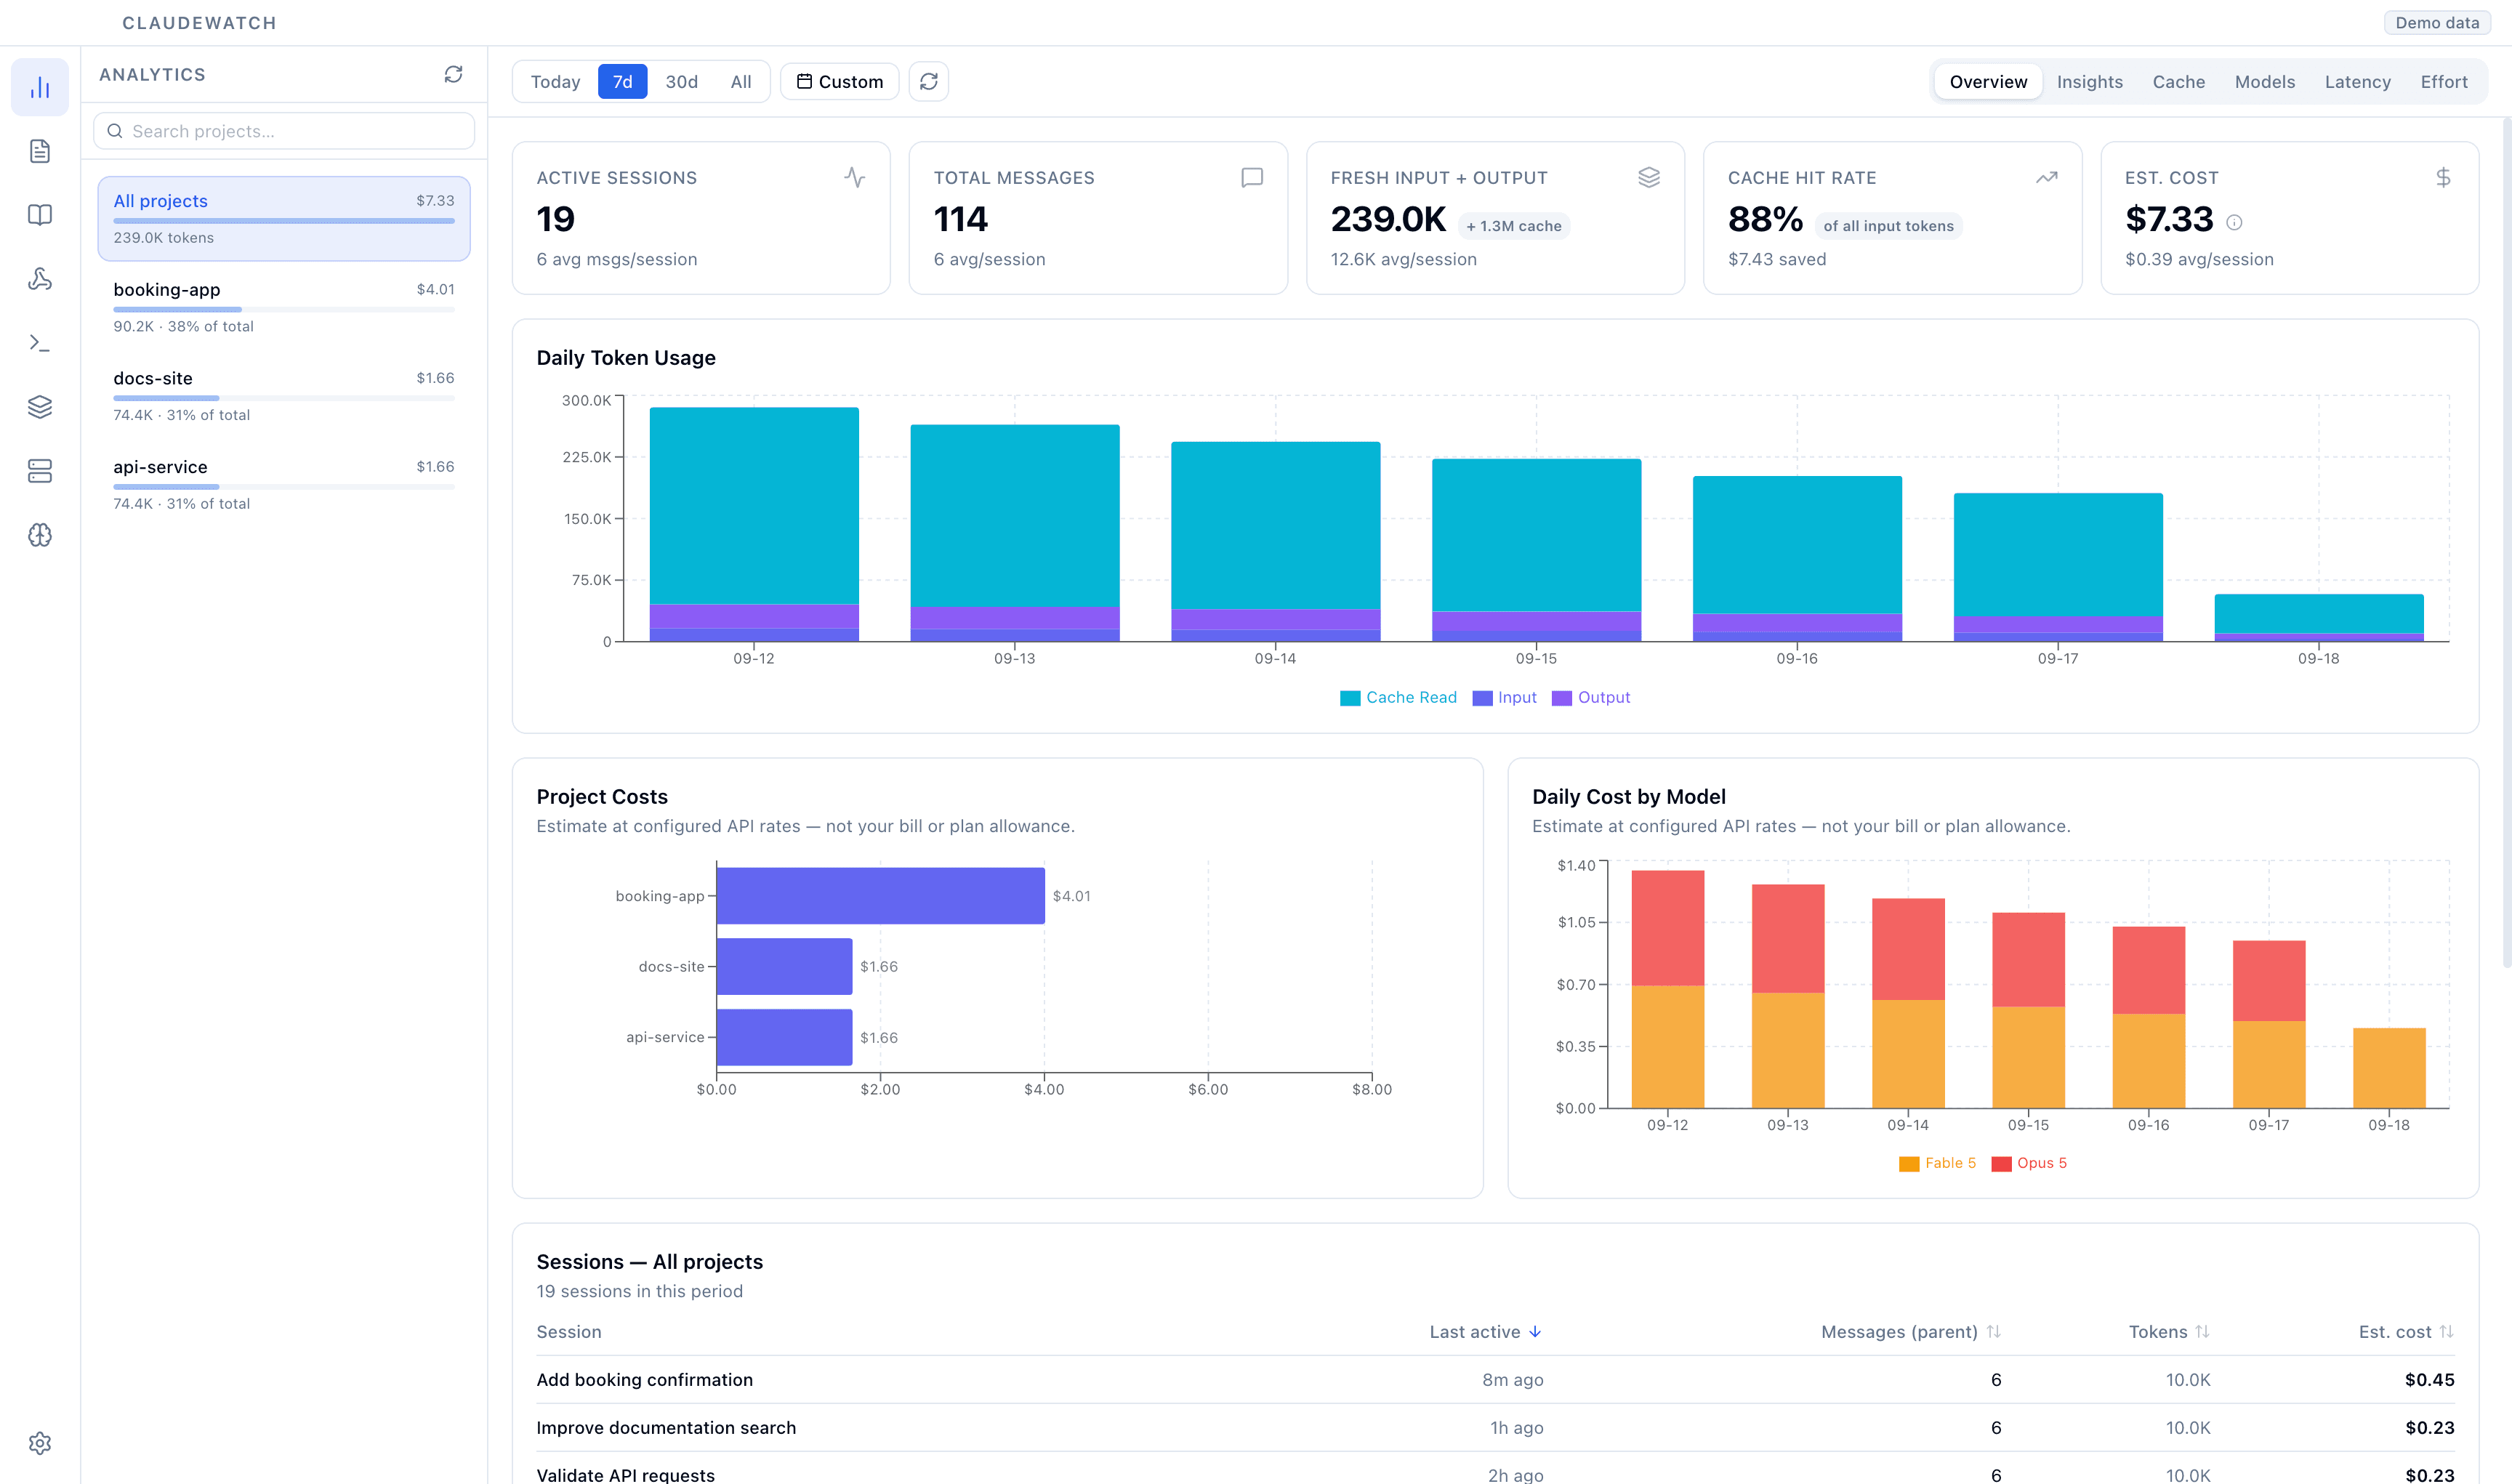The width and height of the screenshot is (2512, 1484).
Task: Click the Cache Hit Rate trend icon
Action: (2046, 177)
